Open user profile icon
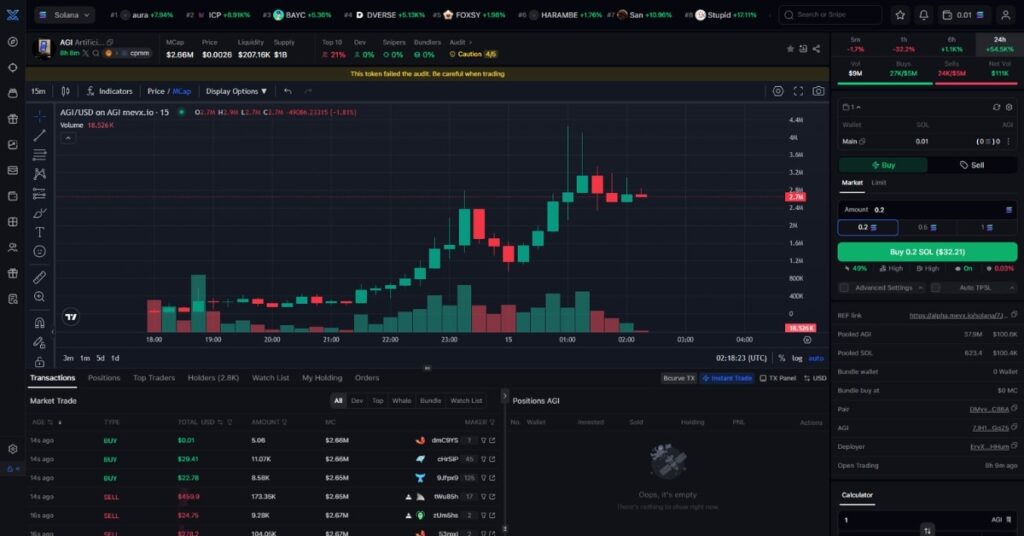Screen dimensions: 1024x536 1006,15
